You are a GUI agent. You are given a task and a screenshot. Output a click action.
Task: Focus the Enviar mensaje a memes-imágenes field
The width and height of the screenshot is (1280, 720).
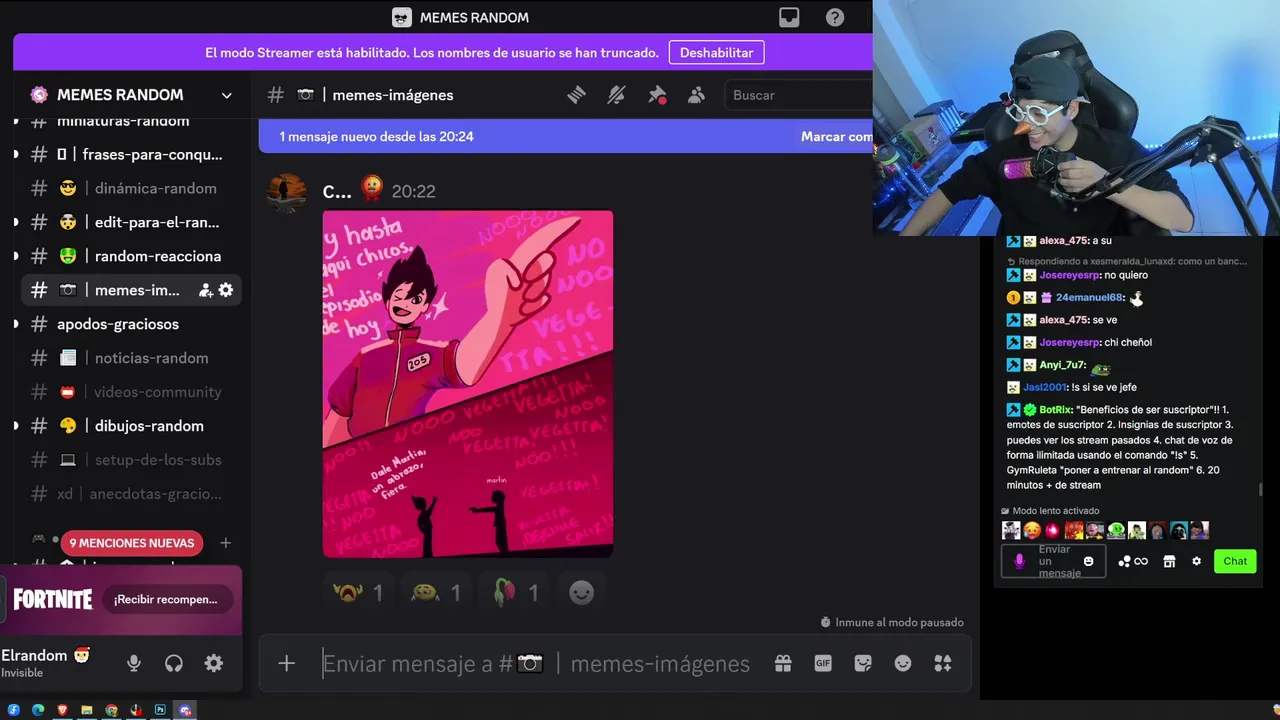click(x=536, y=663)
